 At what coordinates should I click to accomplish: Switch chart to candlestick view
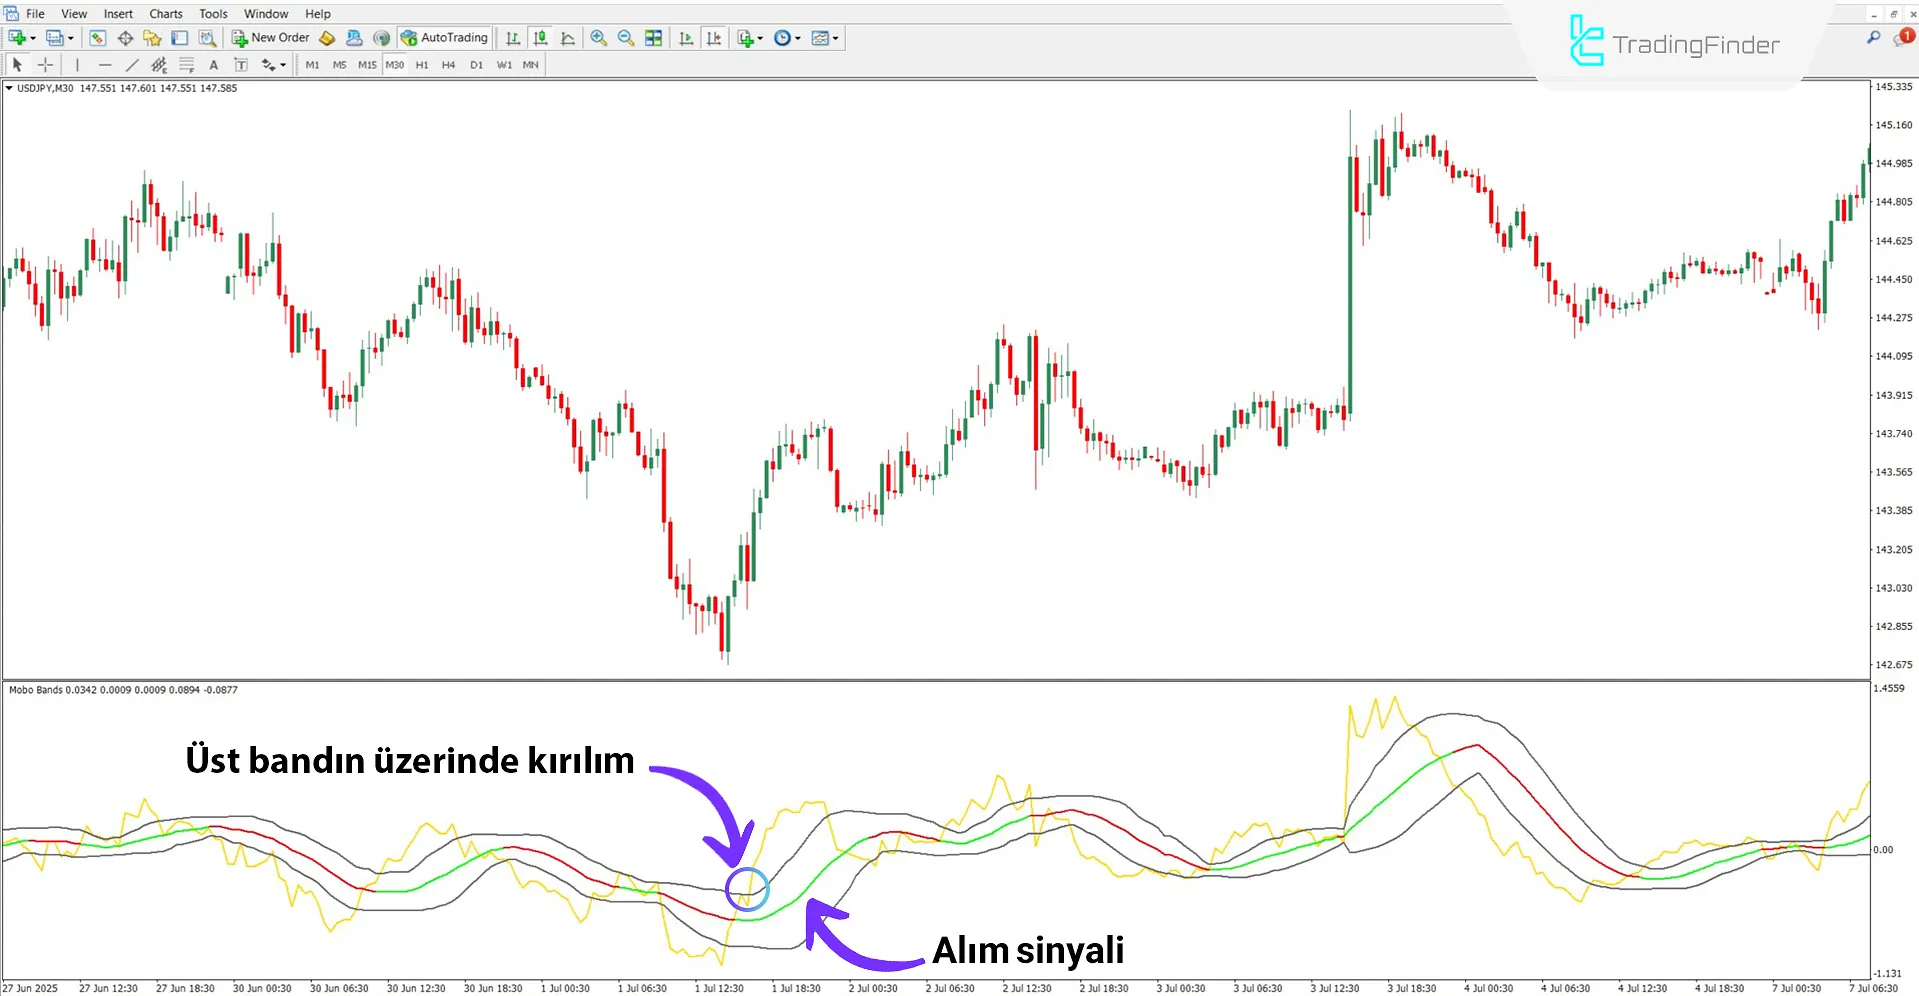click(540, 37)
